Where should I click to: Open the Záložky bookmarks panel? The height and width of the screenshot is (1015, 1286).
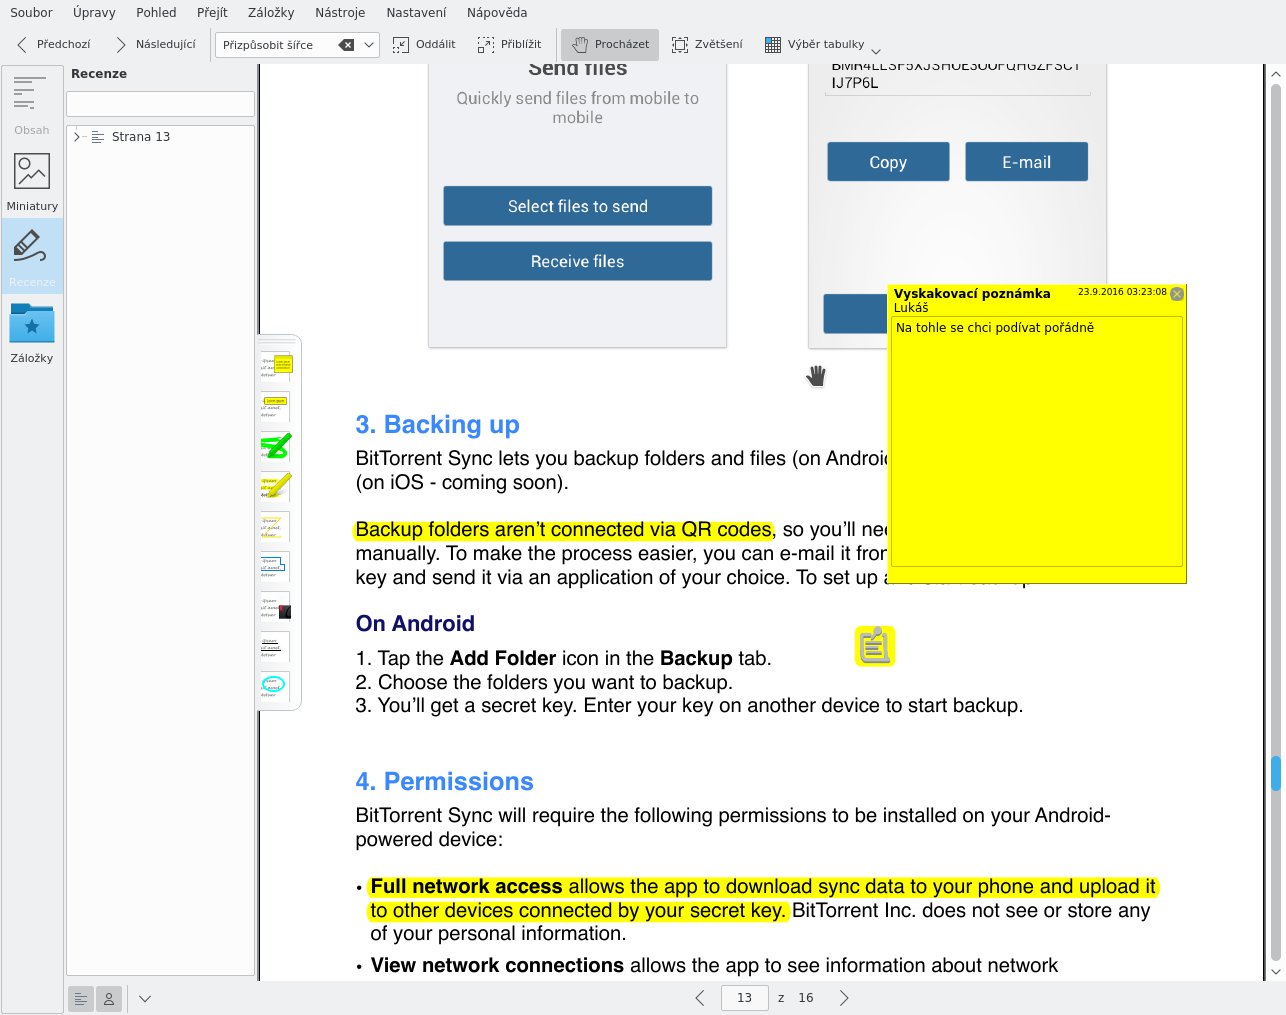32,333
